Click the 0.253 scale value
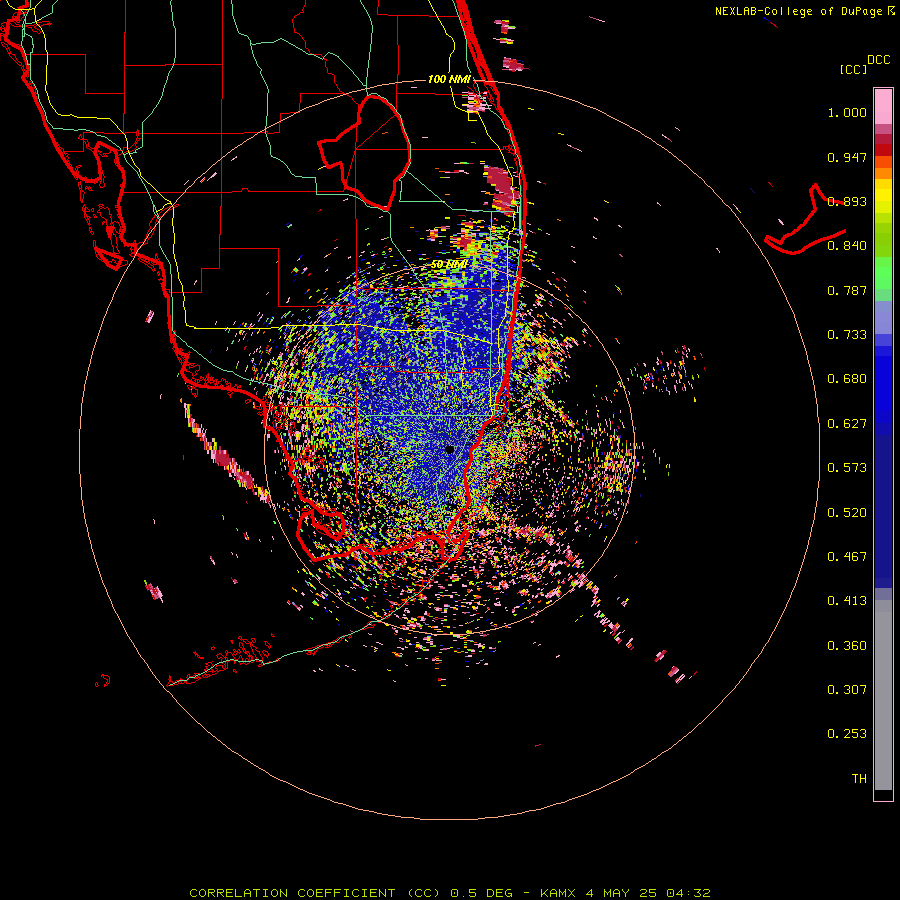900x900 pixels. [847, 734]
